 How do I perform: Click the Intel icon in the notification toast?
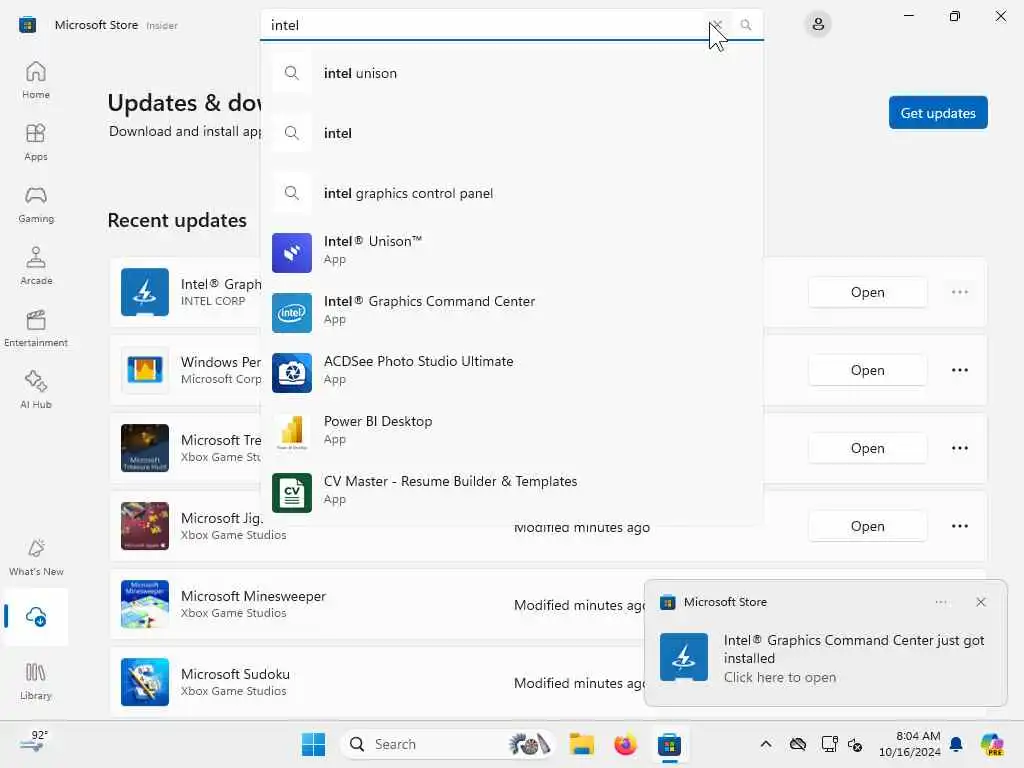pyautogui.click(x=683, y=657)
